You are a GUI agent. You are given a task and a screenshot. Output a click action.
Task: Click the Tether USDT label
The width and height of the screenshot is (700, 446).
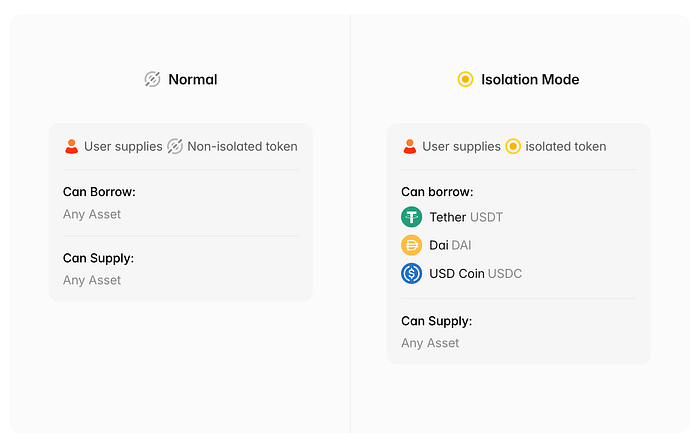(x=465, y=217)
